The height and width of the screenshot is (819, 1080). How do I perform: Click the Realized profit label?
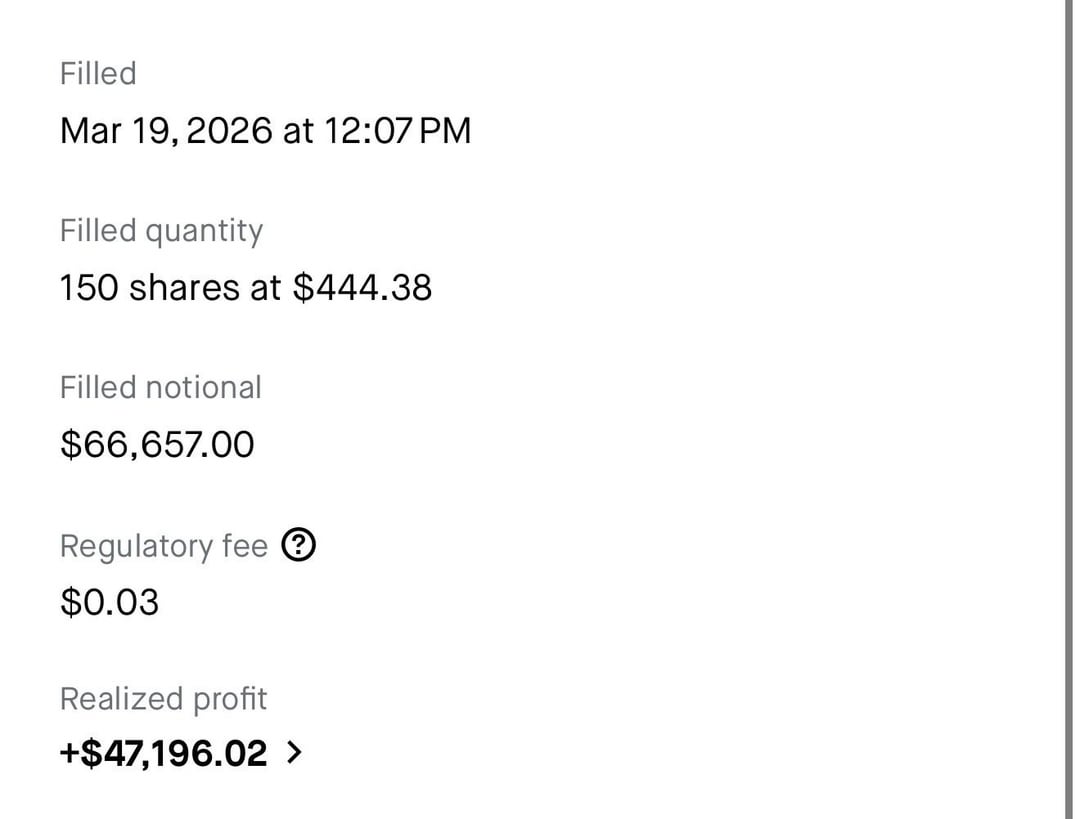tap(163, 698)
